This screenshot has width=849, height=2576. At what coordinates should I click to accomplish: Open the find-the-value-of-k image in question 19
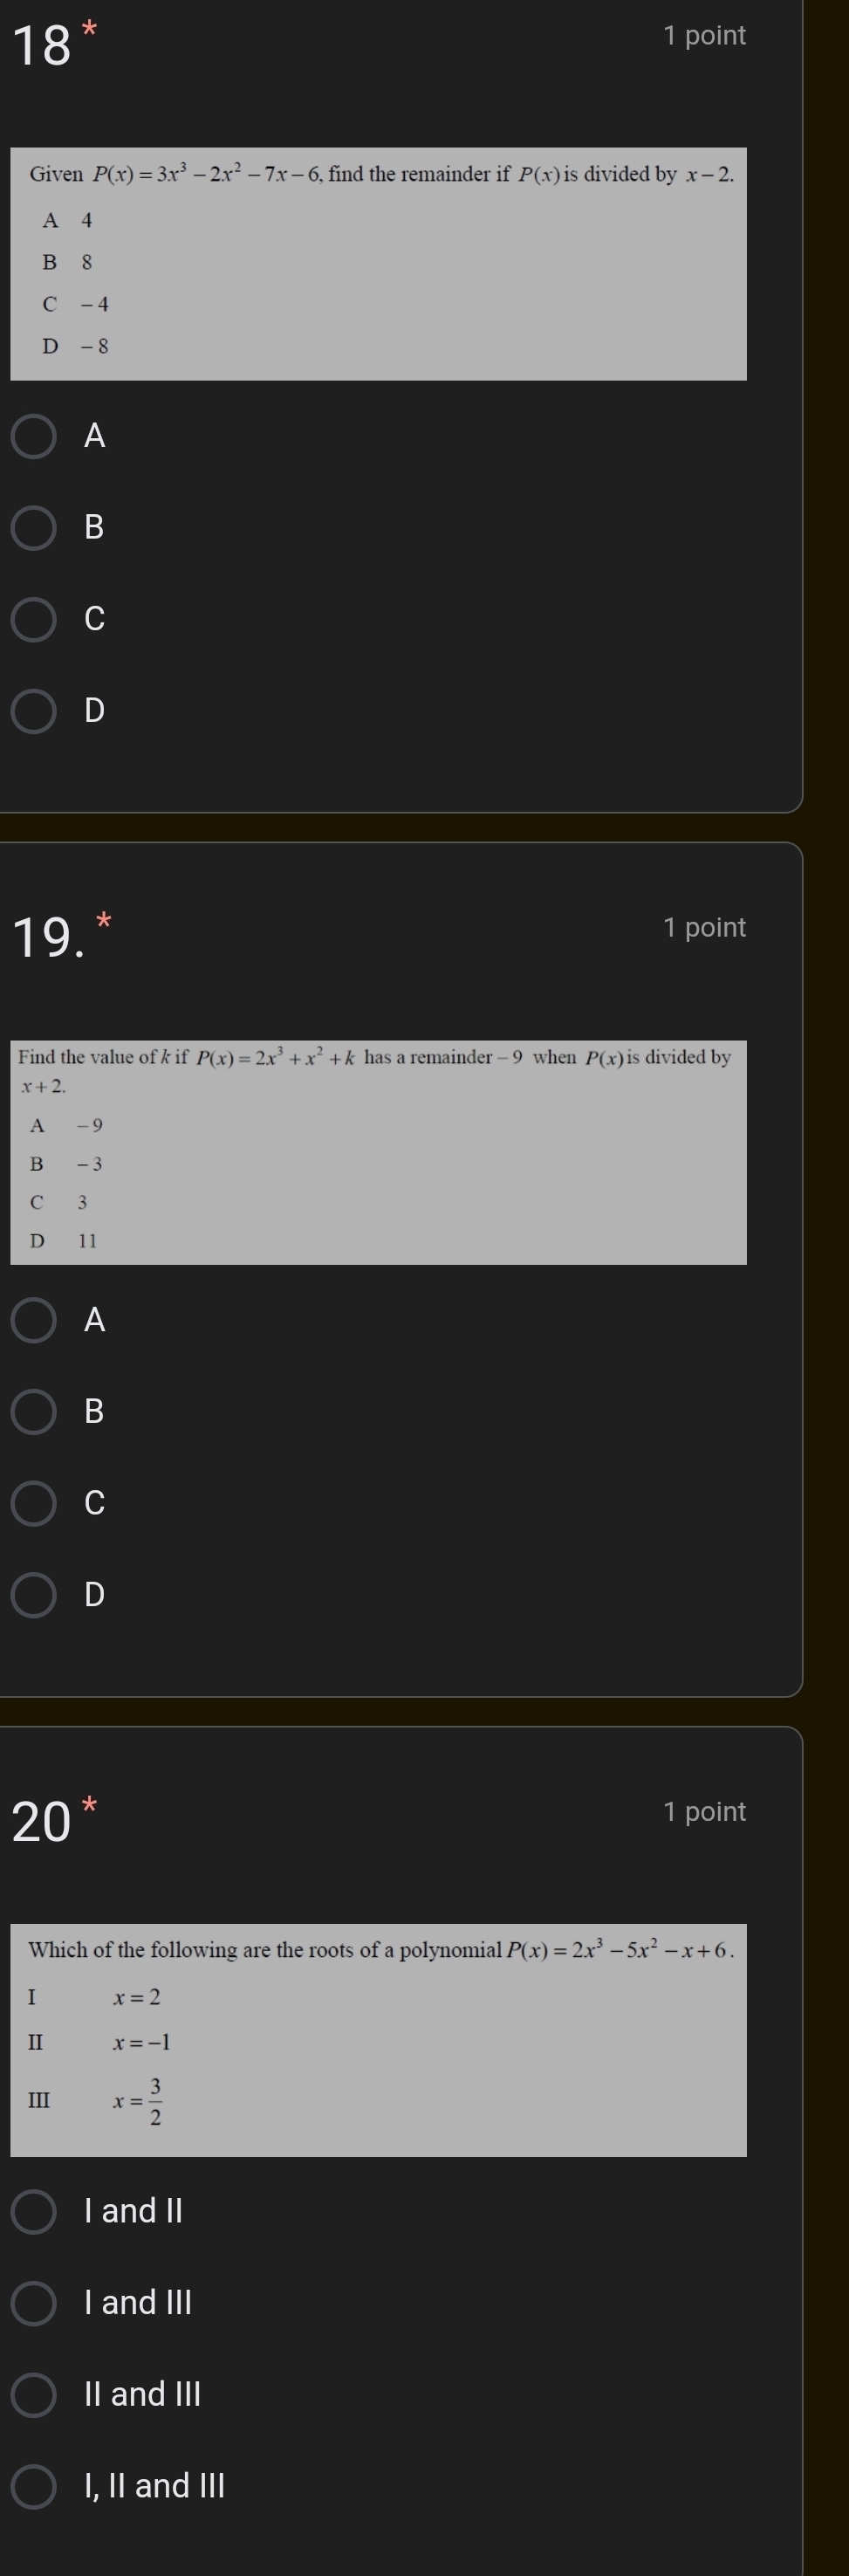tap(377, 1150)
